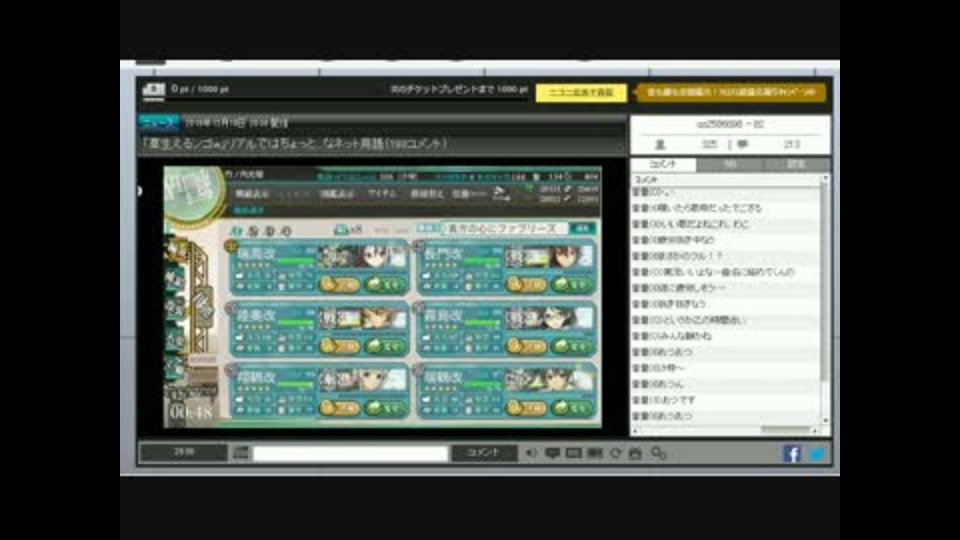Open yellow detail button on 陸奥改 card
The image size is (960, 540).
pyautogui.click(x=339, y=346)
